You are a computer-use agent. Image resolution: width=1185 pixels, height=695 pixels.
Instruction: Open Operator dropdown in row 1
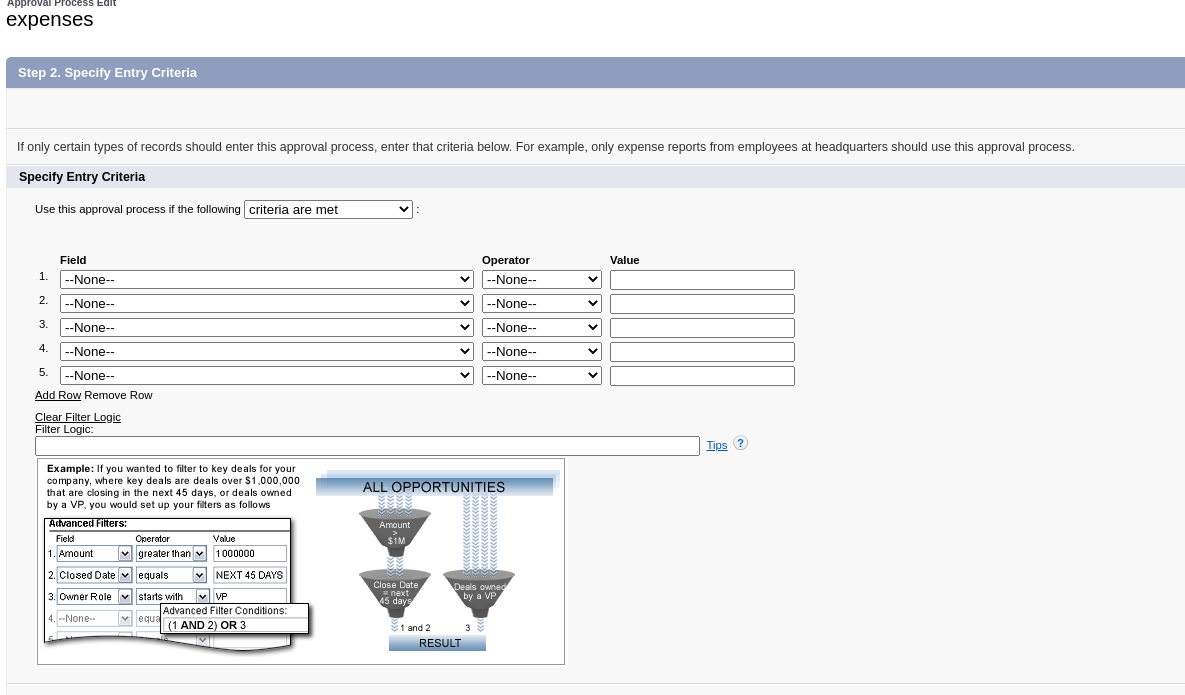[542, 280]
